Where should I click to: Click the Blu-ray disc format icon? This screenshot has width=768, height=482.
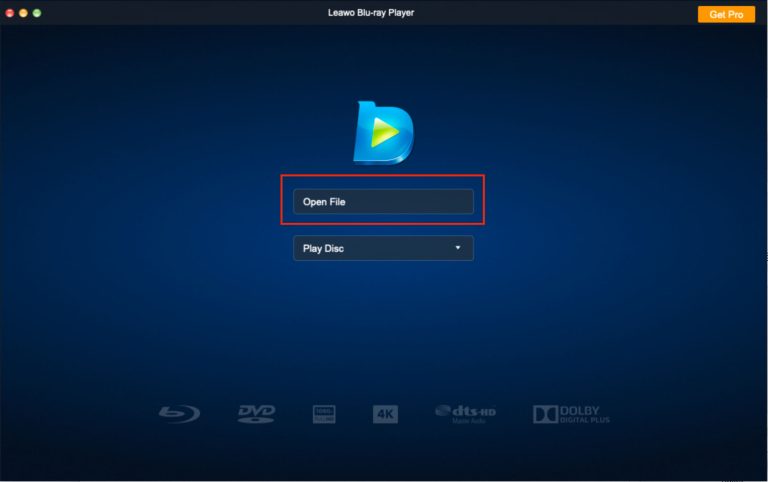click(179, 414)
